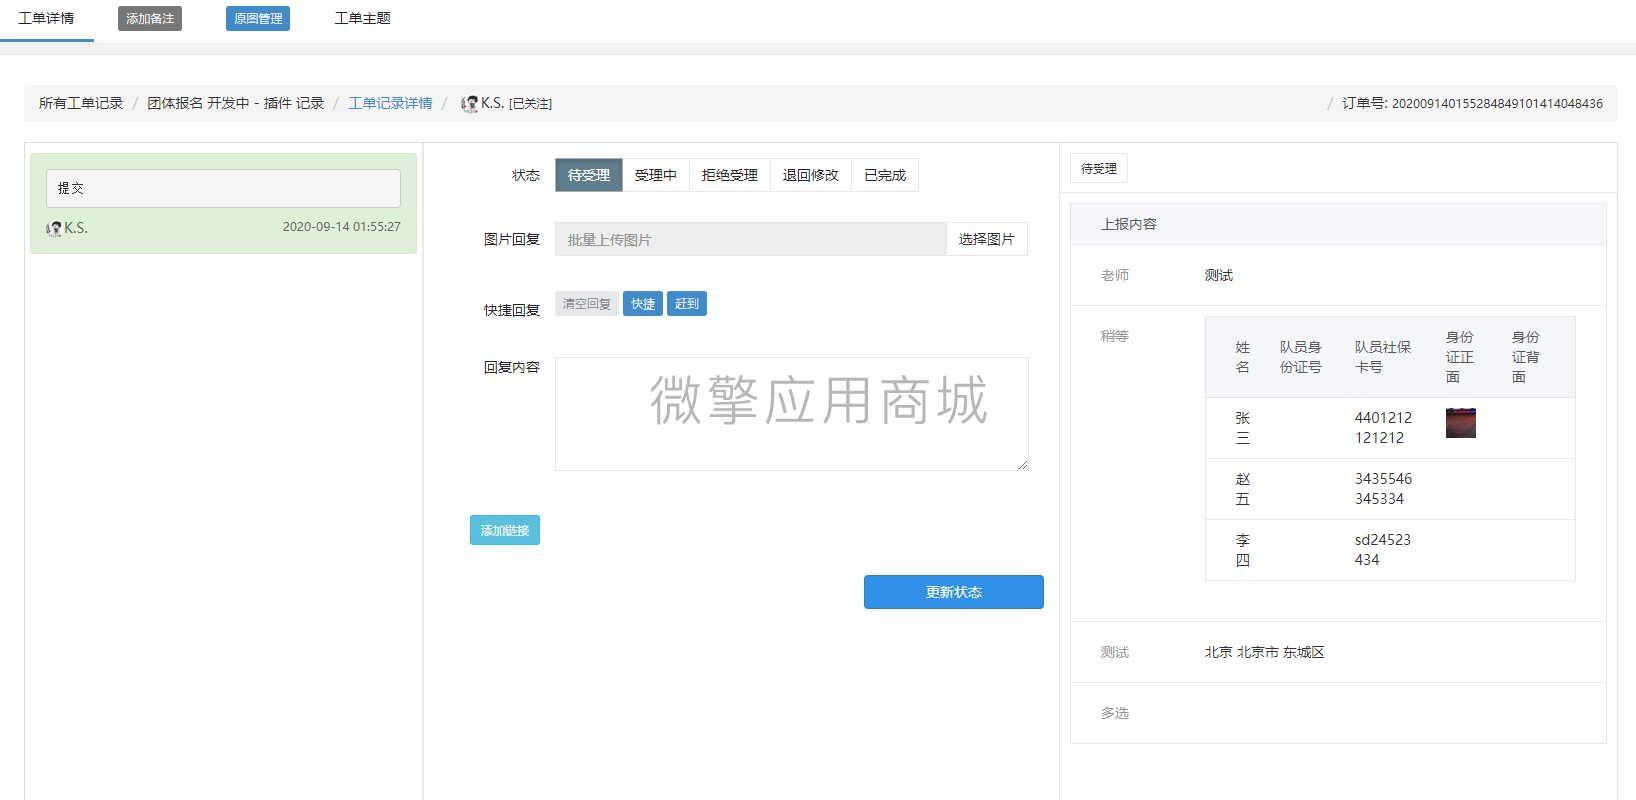Insert the 迁到 quick reply
The height and width of the screenshot is (800, 1636).
pyautogui.click(x=687, y=304)
